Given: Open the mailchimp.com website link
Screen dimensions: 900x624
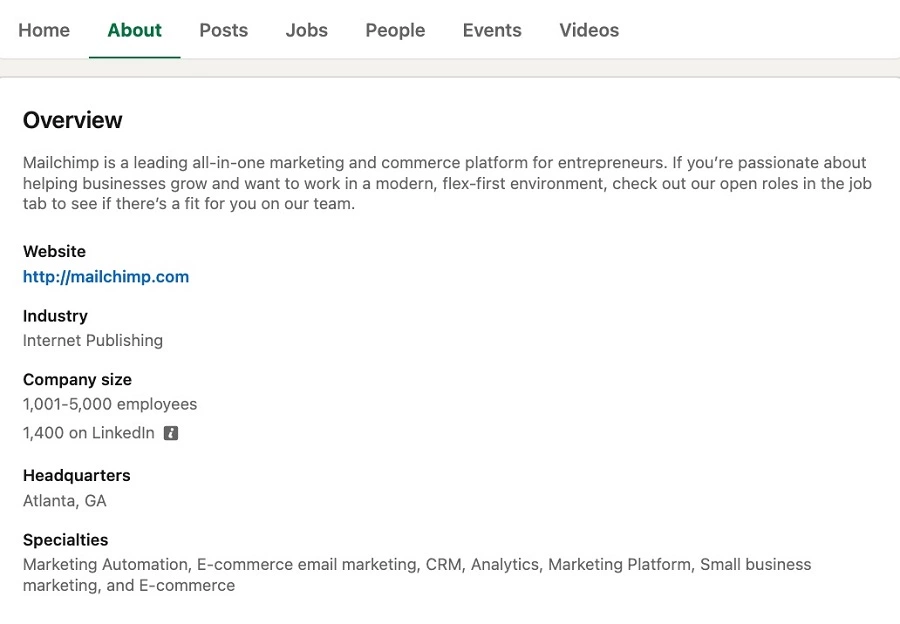Looking at the screenshot, I should (x=106, y=277).
